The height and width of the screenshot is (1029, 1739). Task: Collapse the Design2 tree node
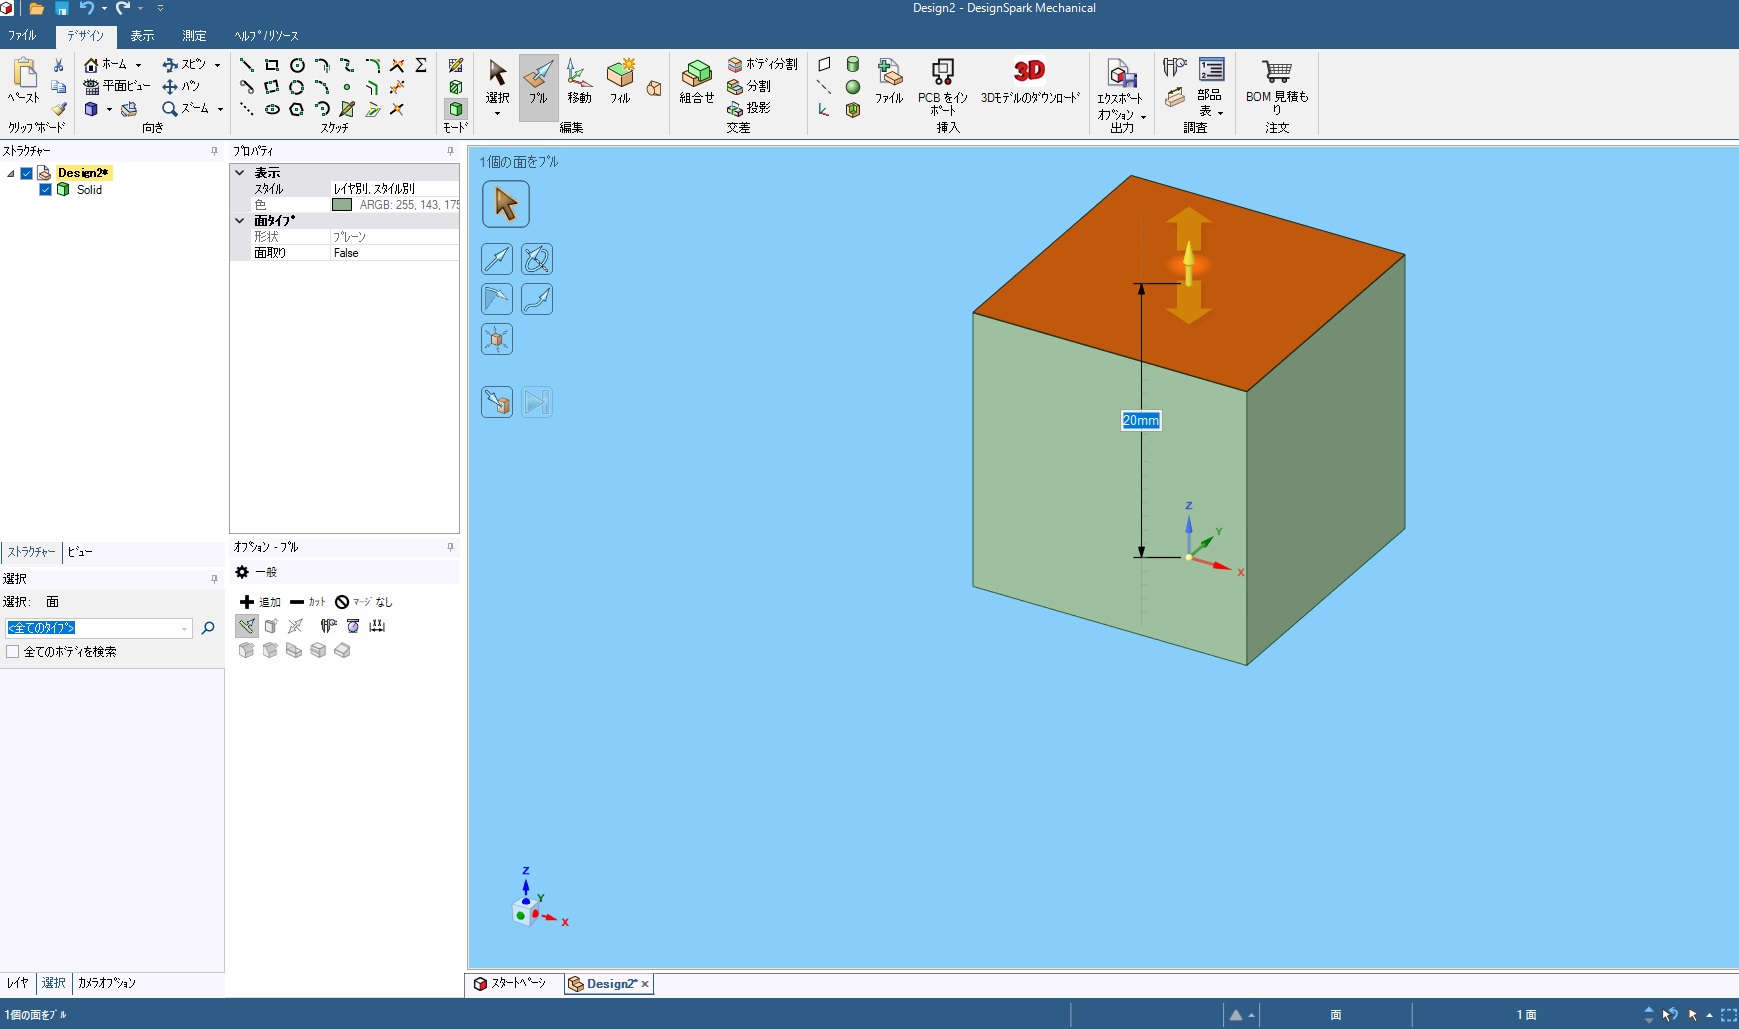[x=11, y=174]
